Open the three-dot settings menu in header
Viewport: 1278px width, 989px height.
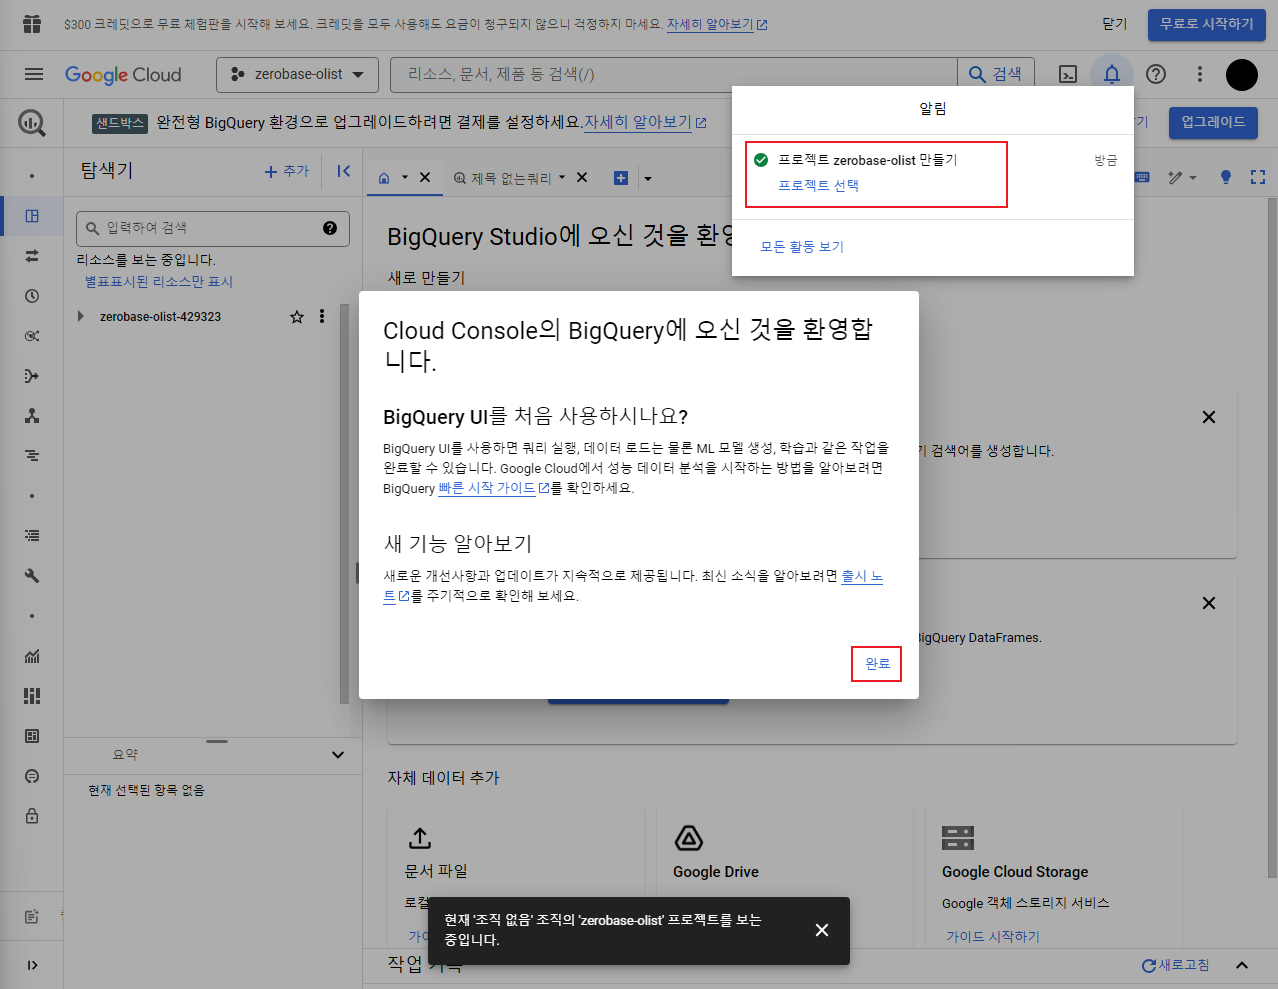[x=1200, y=74]
